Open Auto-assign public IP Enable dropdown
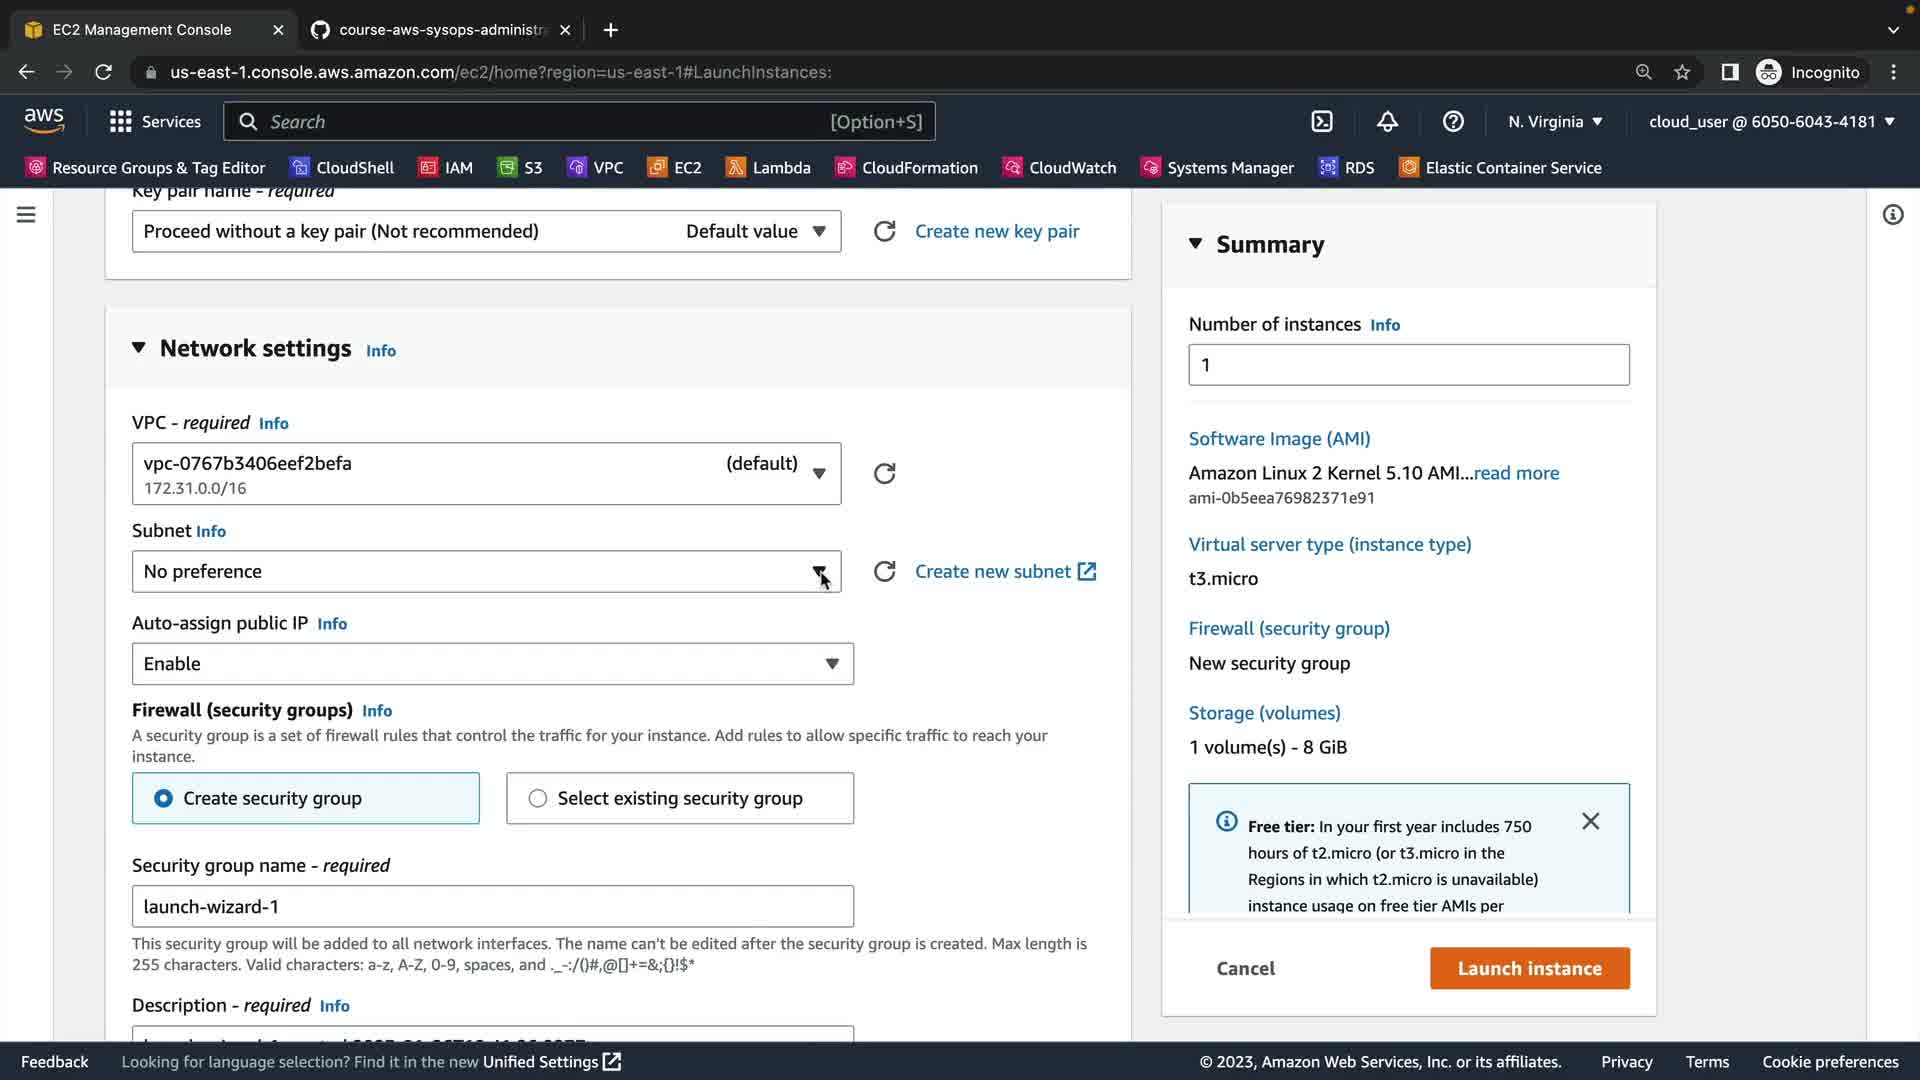 (x=492, y=664)
